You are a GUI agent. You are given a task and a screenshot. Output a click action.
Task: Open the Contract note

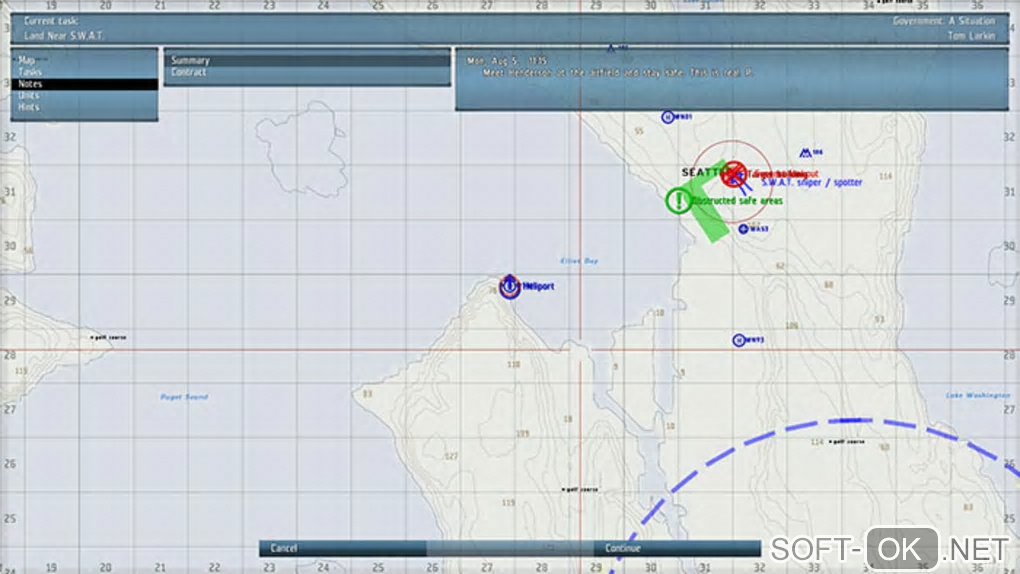click(307, 72)
